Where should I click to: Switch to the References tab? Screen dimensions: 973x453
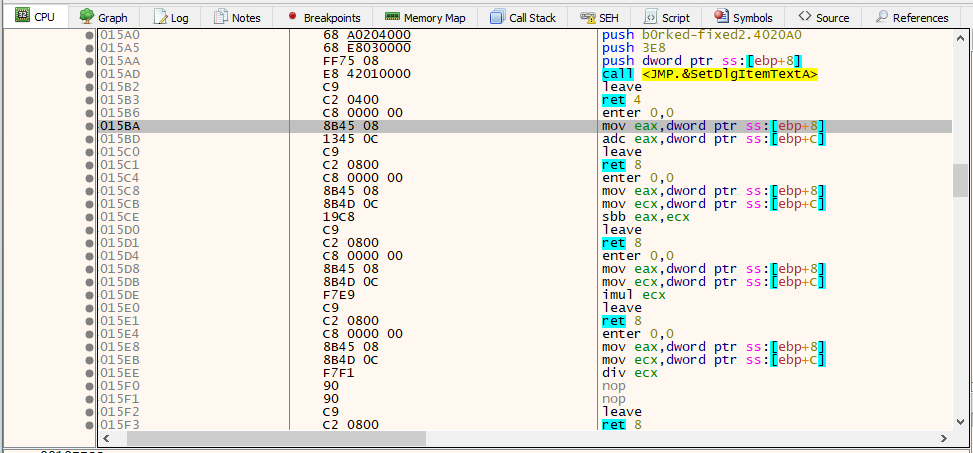(912, 17)
